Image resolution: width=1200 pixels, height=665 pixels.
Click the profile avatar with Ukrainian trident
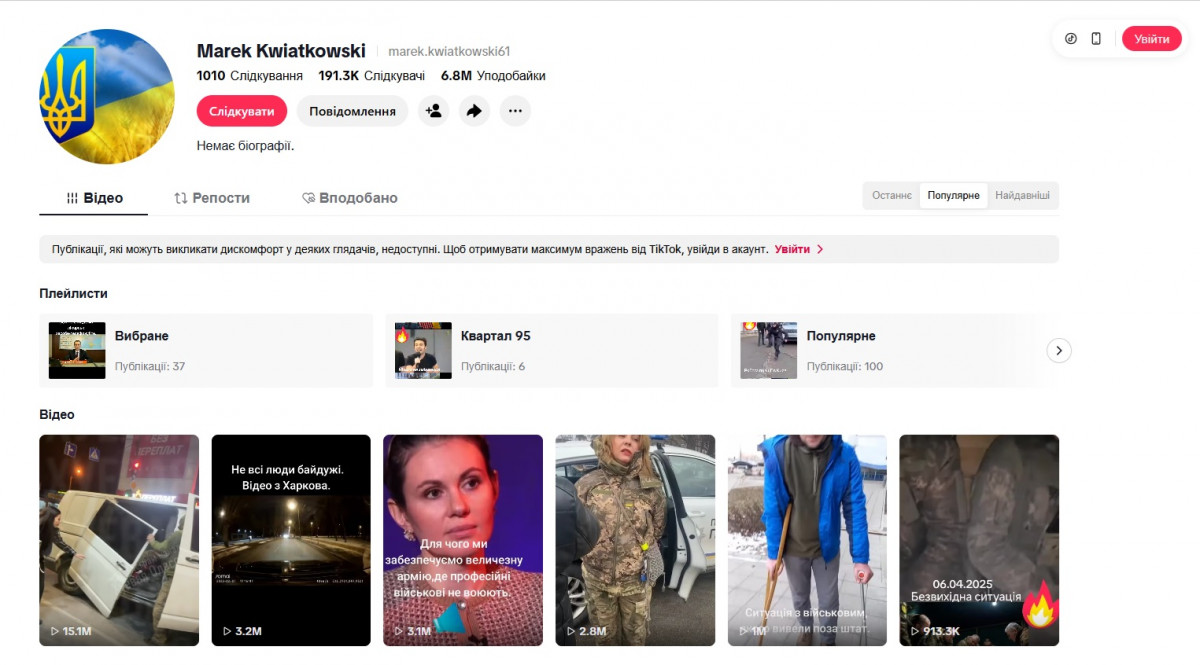tap(107, 97)
